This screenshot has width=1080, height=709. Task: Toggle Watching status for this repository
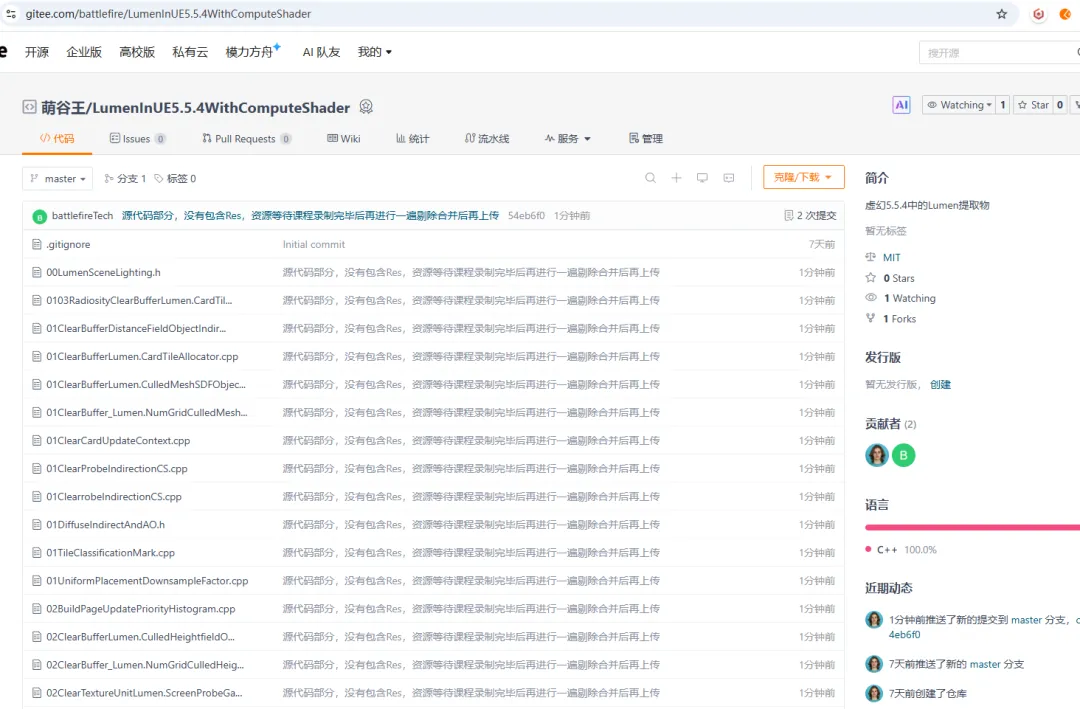(x=959, y=105)
